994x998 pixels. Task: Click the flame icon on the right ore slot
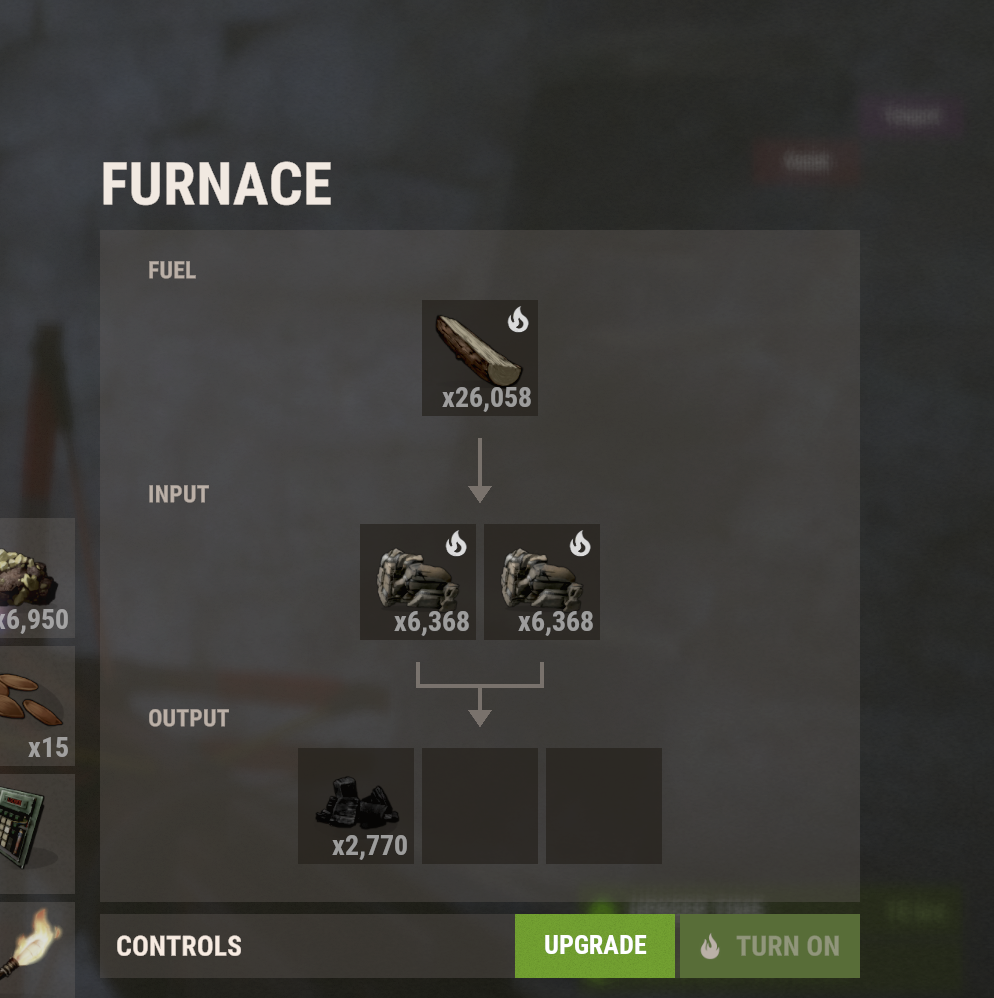[x=580, y=544]
